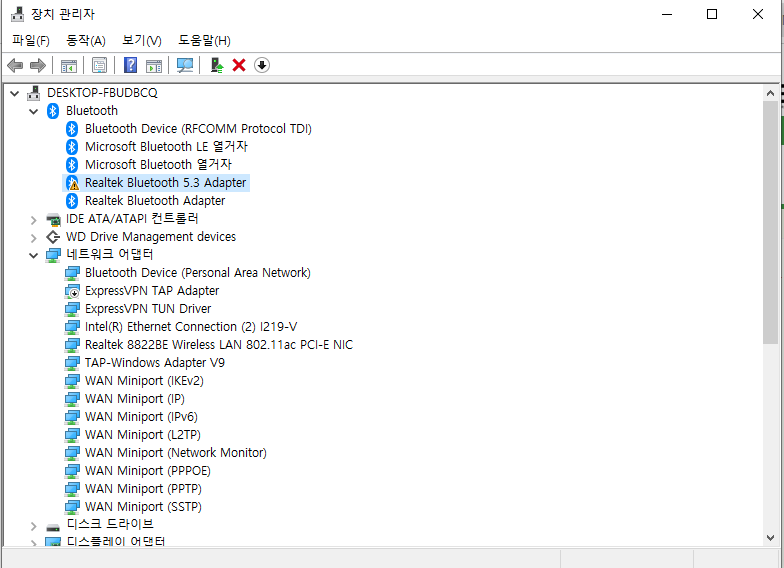Click the blue Help question mark icon

point(130,65)
